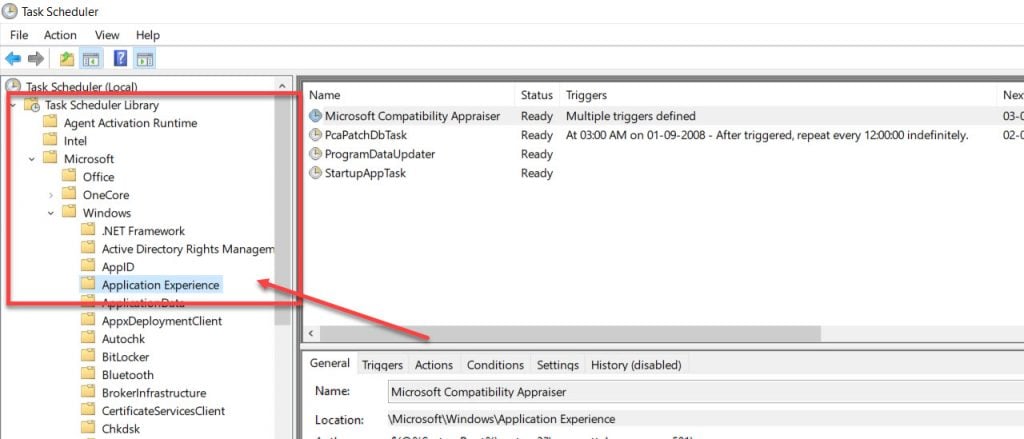The image size is (1024, 439).
Task: Click the Task Scheduler Library folder icon
Action: click(x=32, y=105)
